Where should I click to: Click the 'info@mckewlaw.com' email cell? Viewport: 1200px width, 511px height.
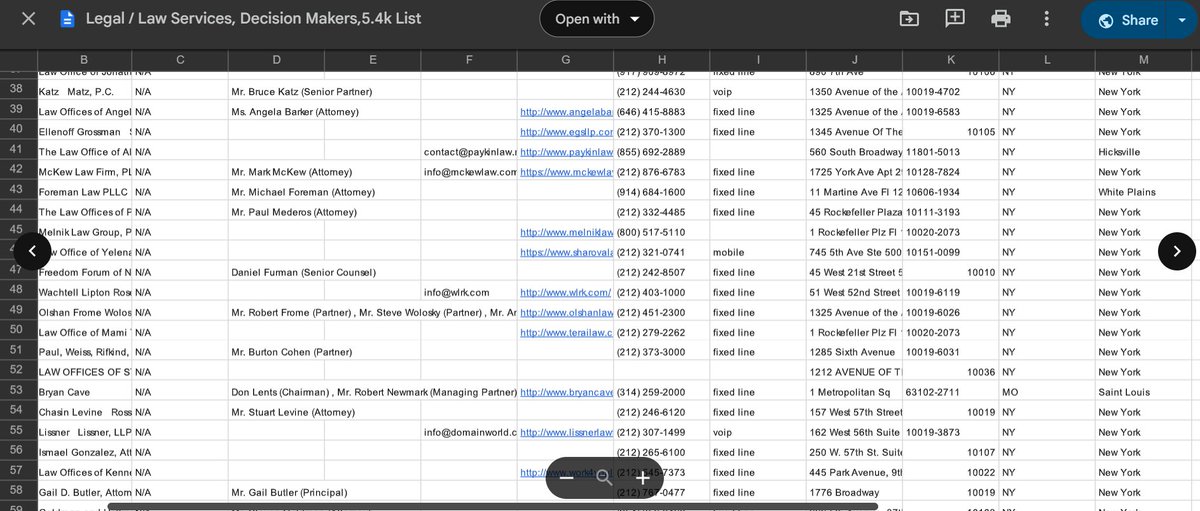(x=469, y=172)
